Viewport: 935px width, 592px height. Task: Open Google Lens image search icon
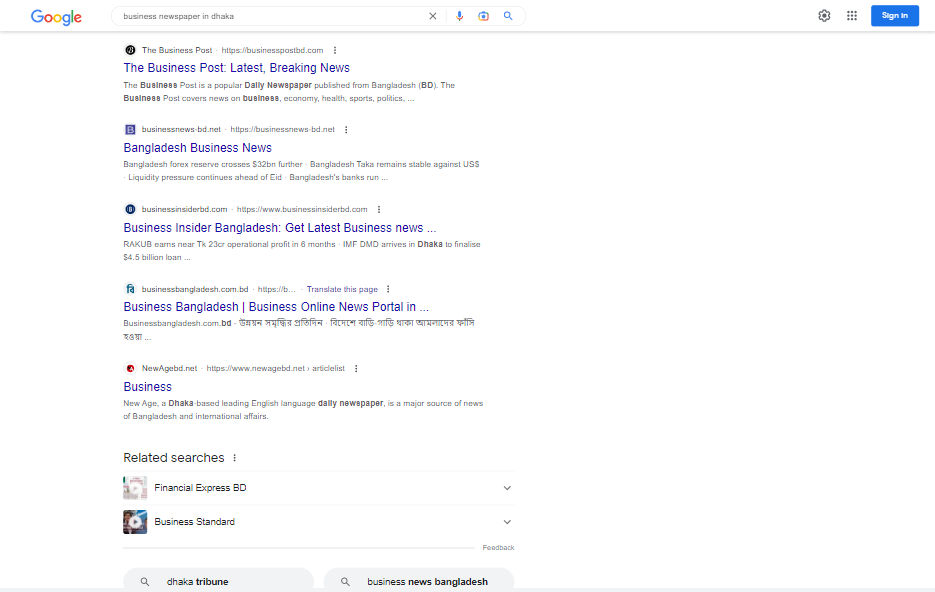483,16
